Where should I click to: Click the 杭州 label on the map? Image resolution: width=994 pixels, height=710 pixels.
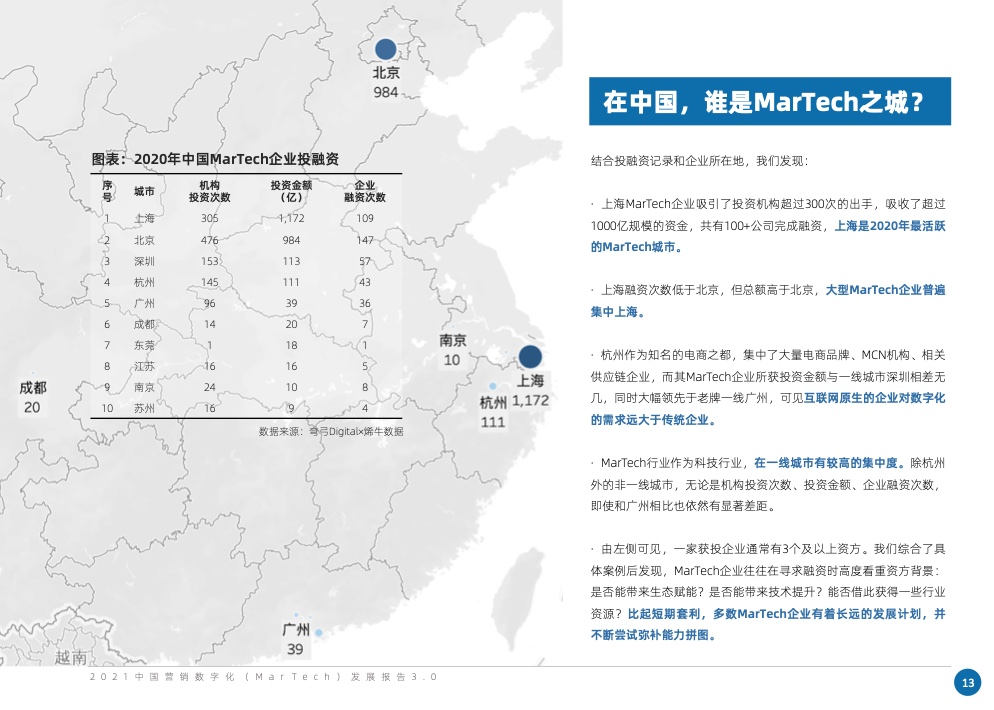coord(493,403)
